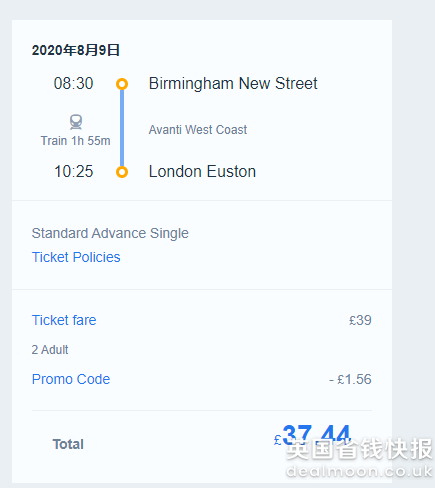The height and width of the screenshot is (488, 435).
Task: Click the Promo Code link
Action: point(71,379)
